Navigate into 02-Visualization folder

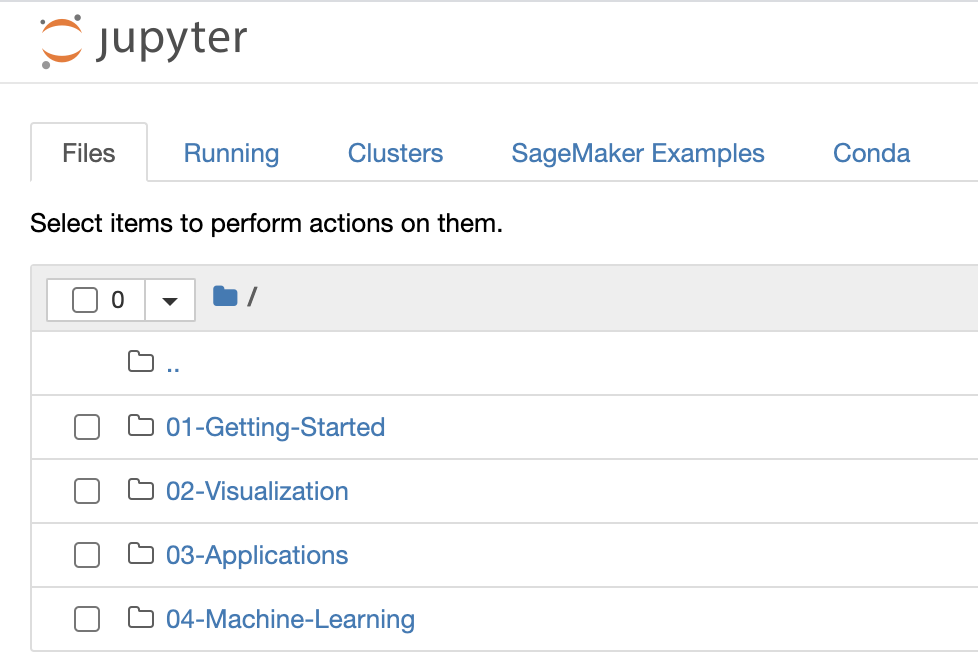click(257, 490)
